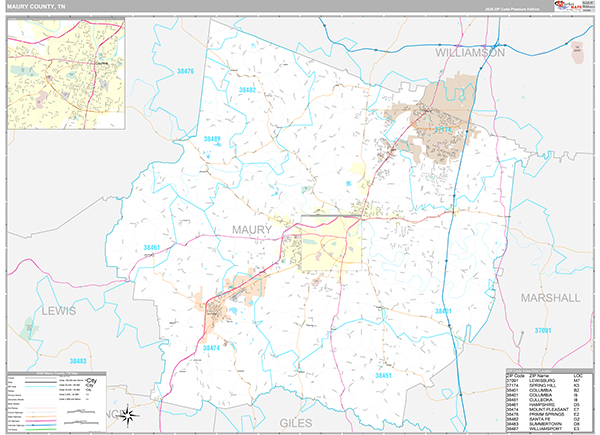Select the MAURY county label on map
The width and height of the screenshot is (600, 435).
pyautogui.click(x=252, y=230)
